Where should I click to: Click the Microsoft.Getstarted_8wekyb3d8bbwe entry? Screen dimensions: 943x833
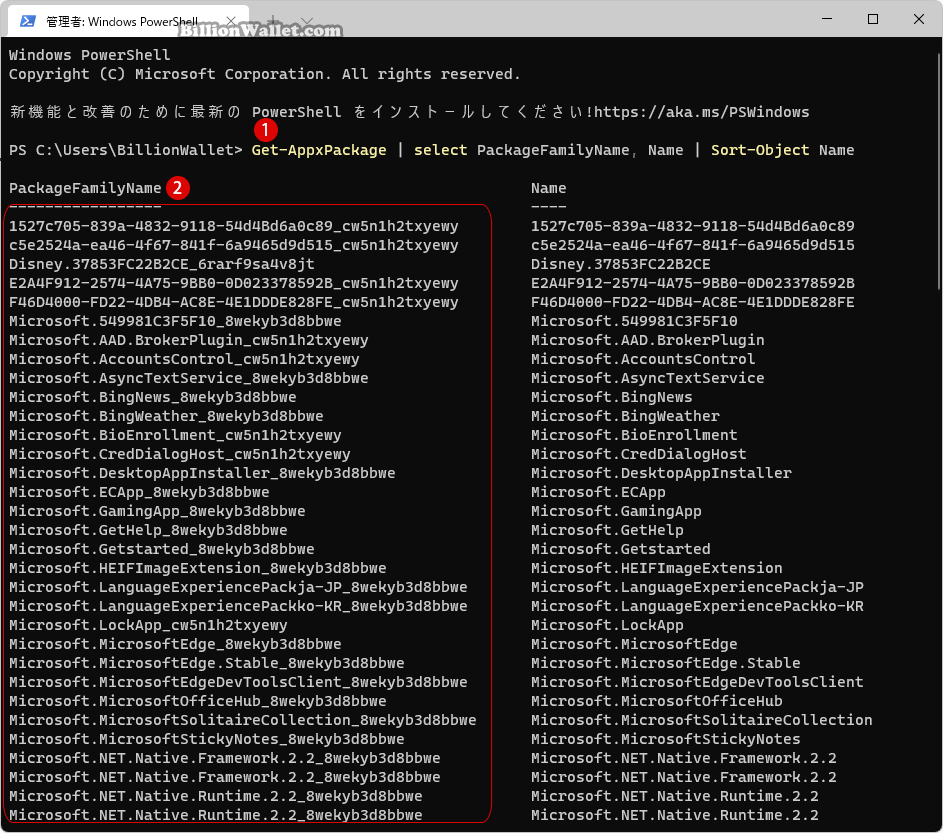coord(162,549)
